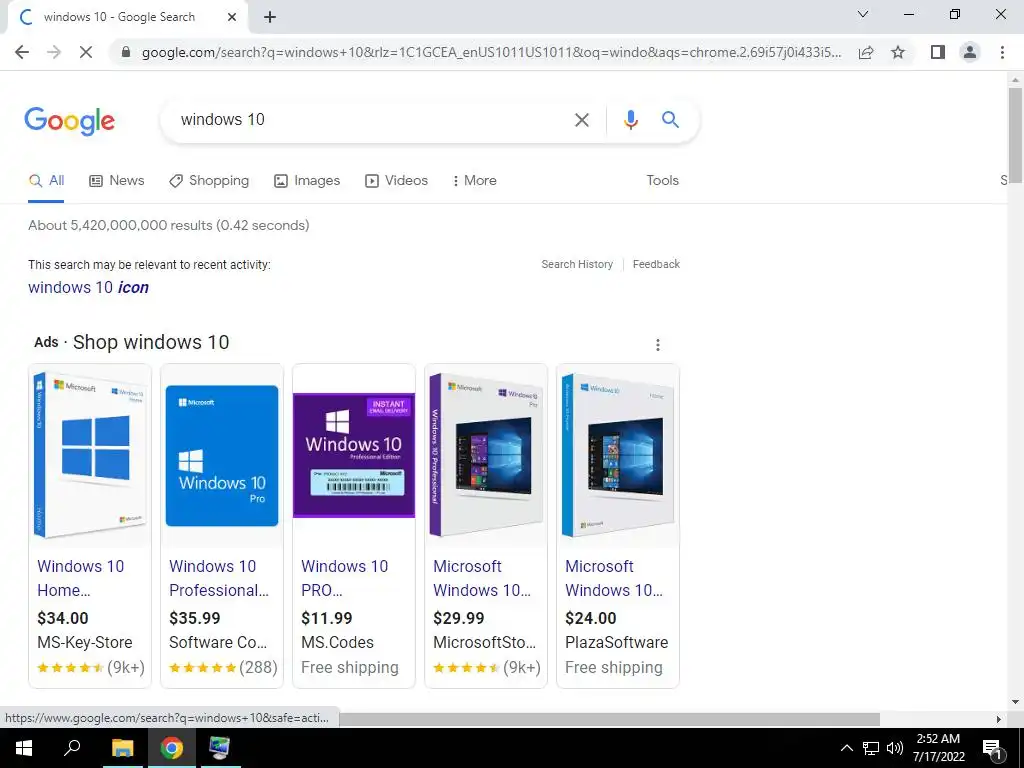1024x768 pixels.
Task: Switch to the Images tab
Action: click(x=307, y=181)
